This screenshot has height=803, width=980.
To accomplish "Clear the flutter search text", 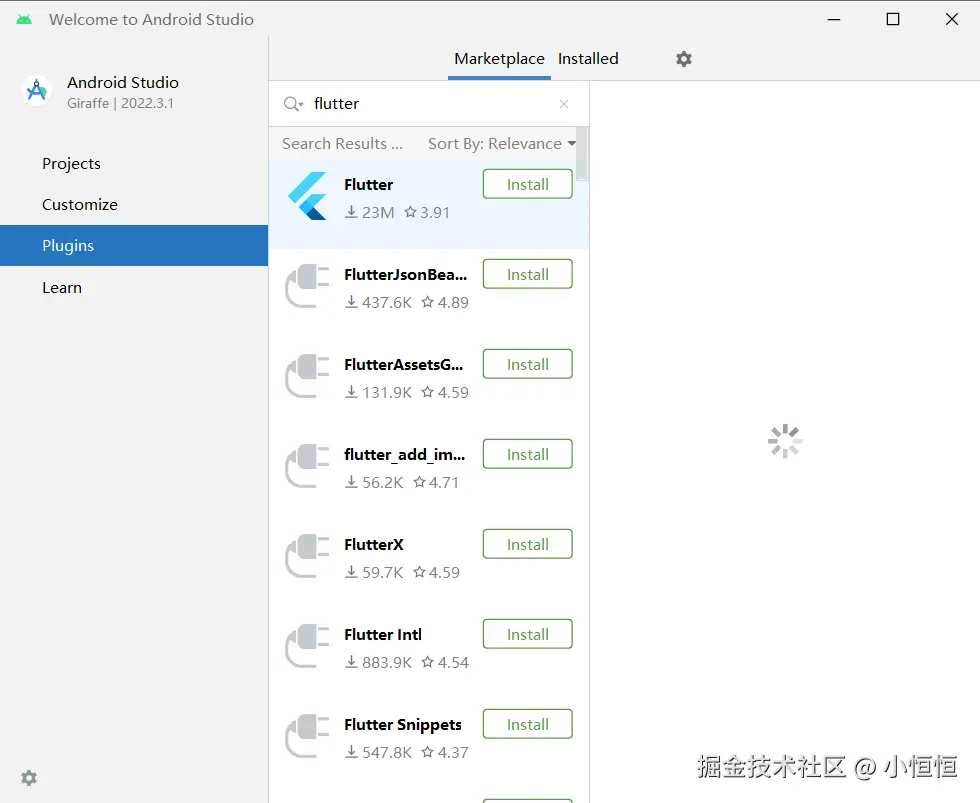I will coord(564,104).
